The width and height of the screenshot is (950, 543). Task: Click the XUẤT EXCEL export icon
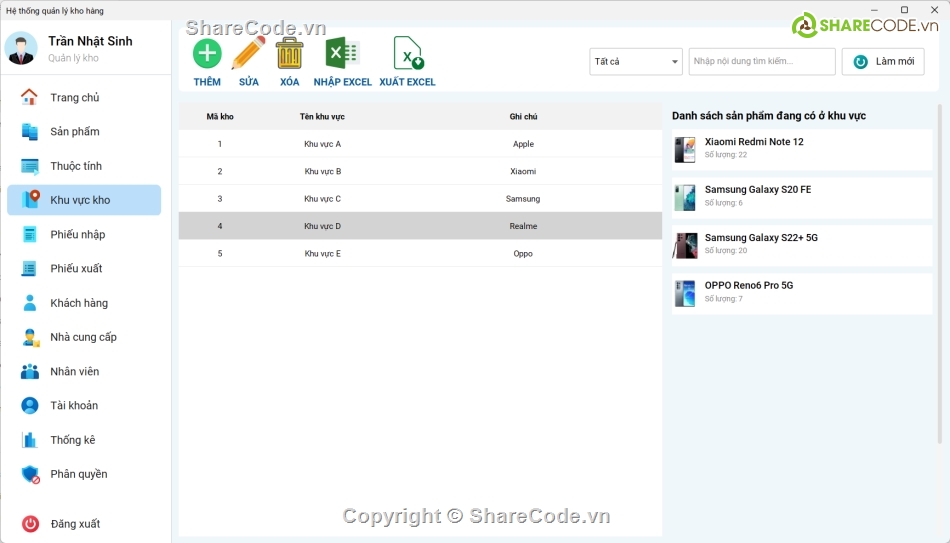pyautogui.click(x=407, y=54)
